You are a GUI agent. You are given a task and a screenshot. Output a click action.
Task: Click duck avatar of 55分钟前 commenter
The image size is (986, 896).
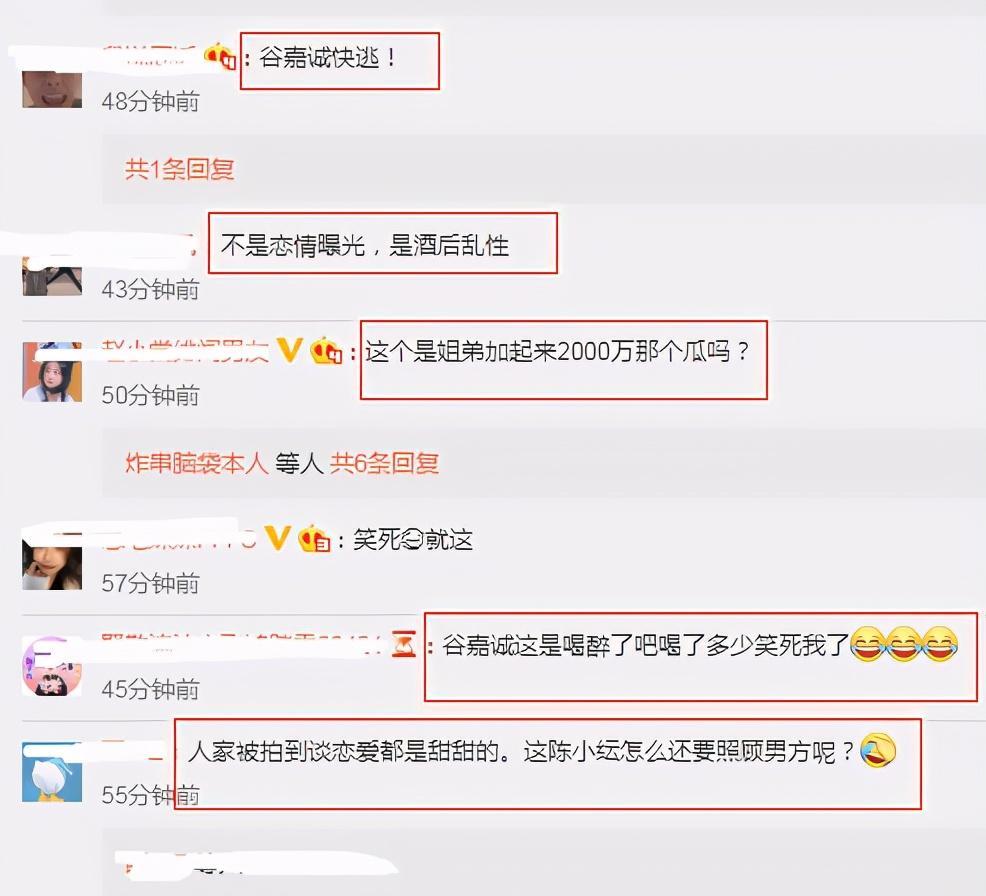(x=52, y=772)
